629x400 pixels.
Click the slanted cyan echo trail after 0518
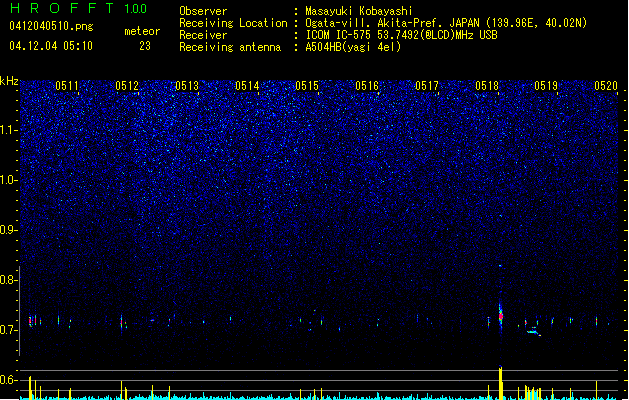(x=534, y=332)
